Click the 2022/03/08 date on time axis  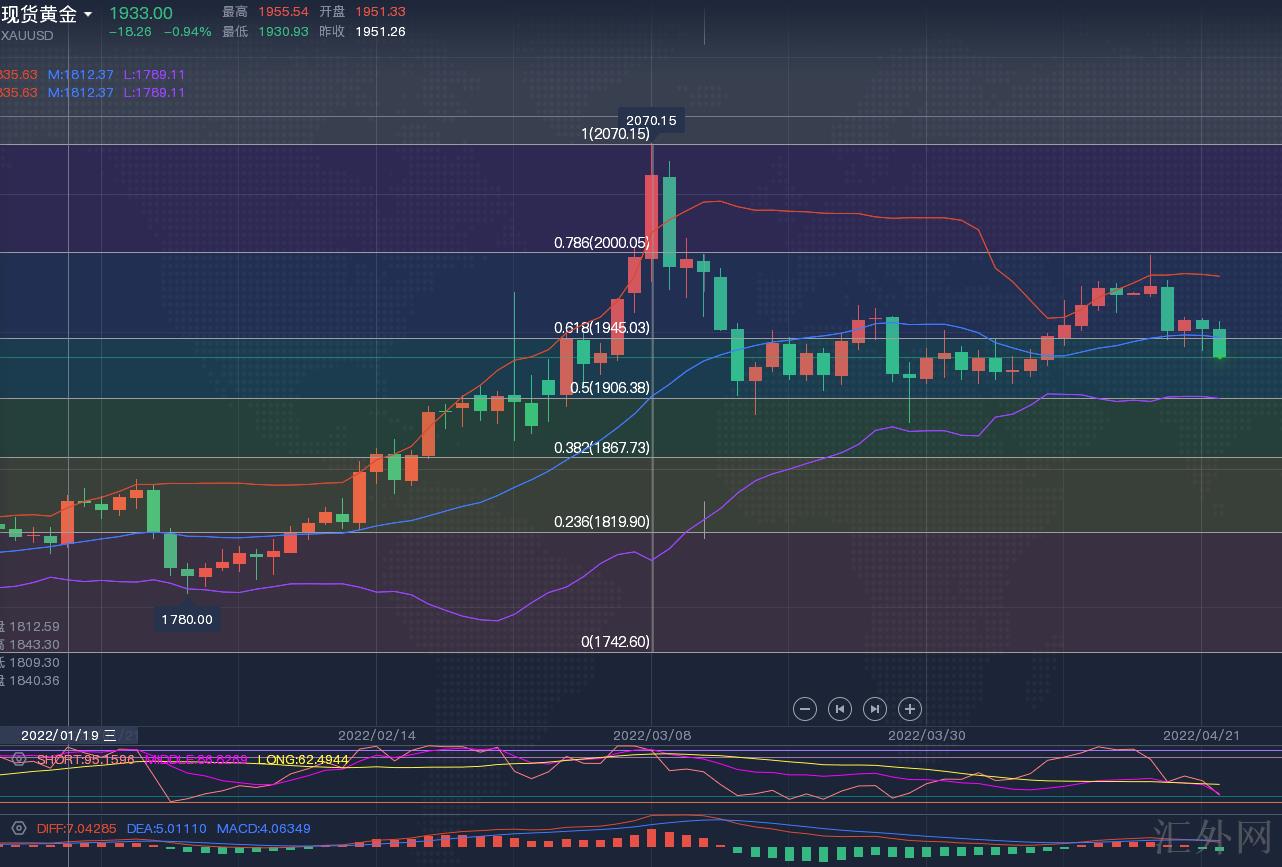pyautogui.click(x=651, y=735)
